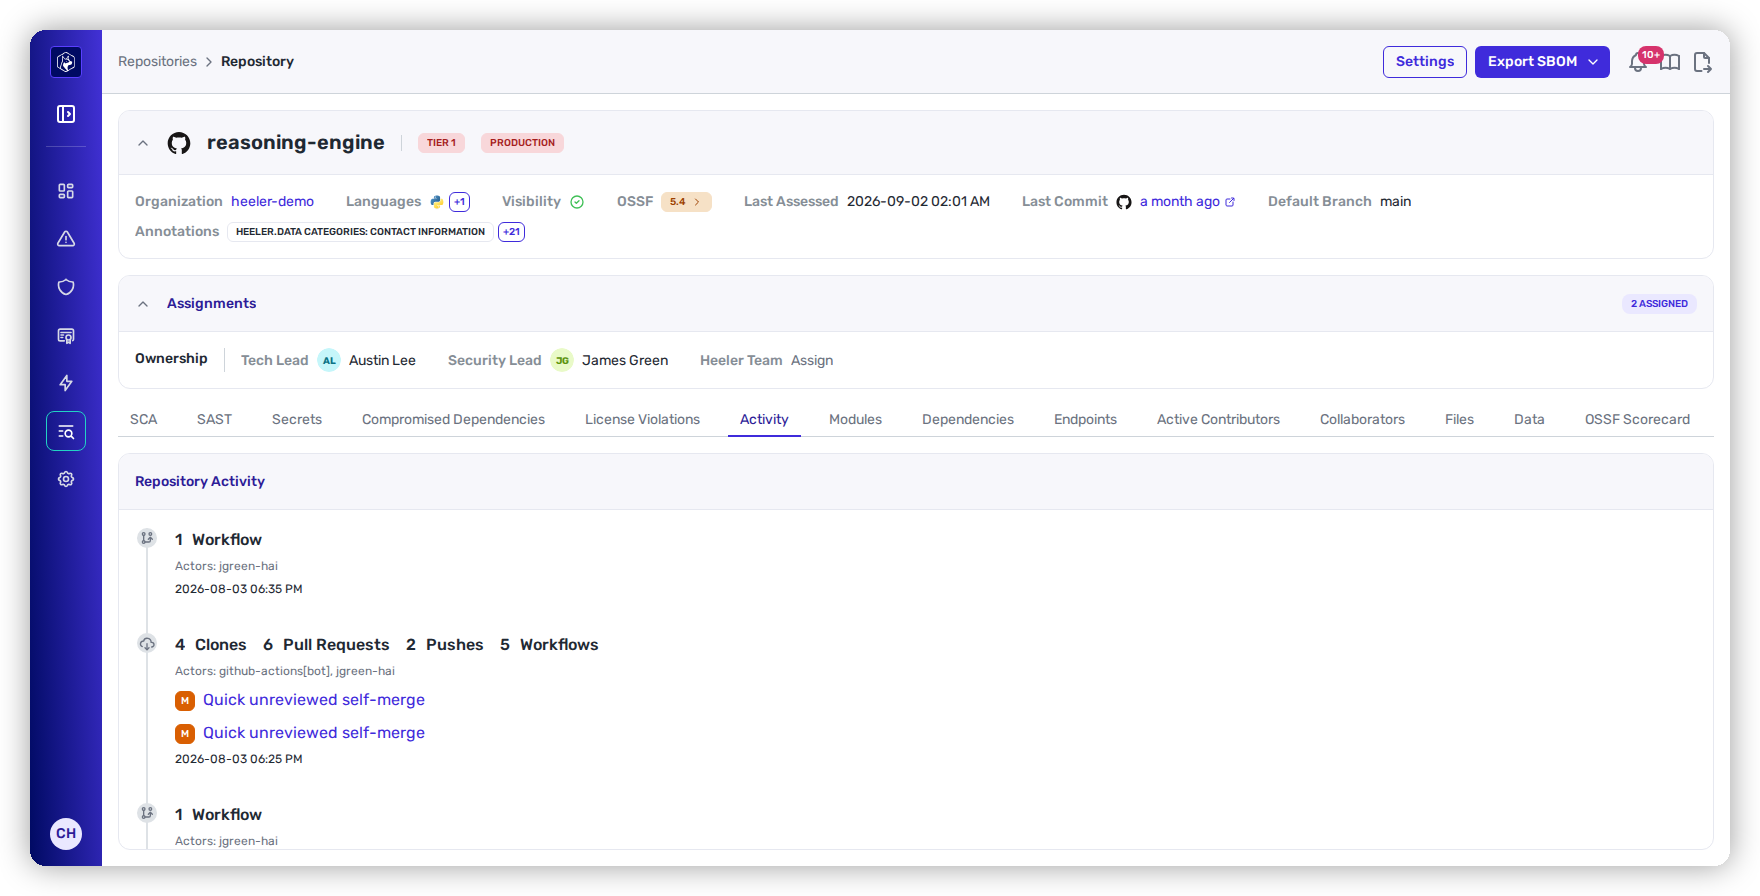Image resolution: width=1760 pixels, height=896 pixels.
Task: Open the certificate panel icon in sidebar
Action: tap(66, 335)
